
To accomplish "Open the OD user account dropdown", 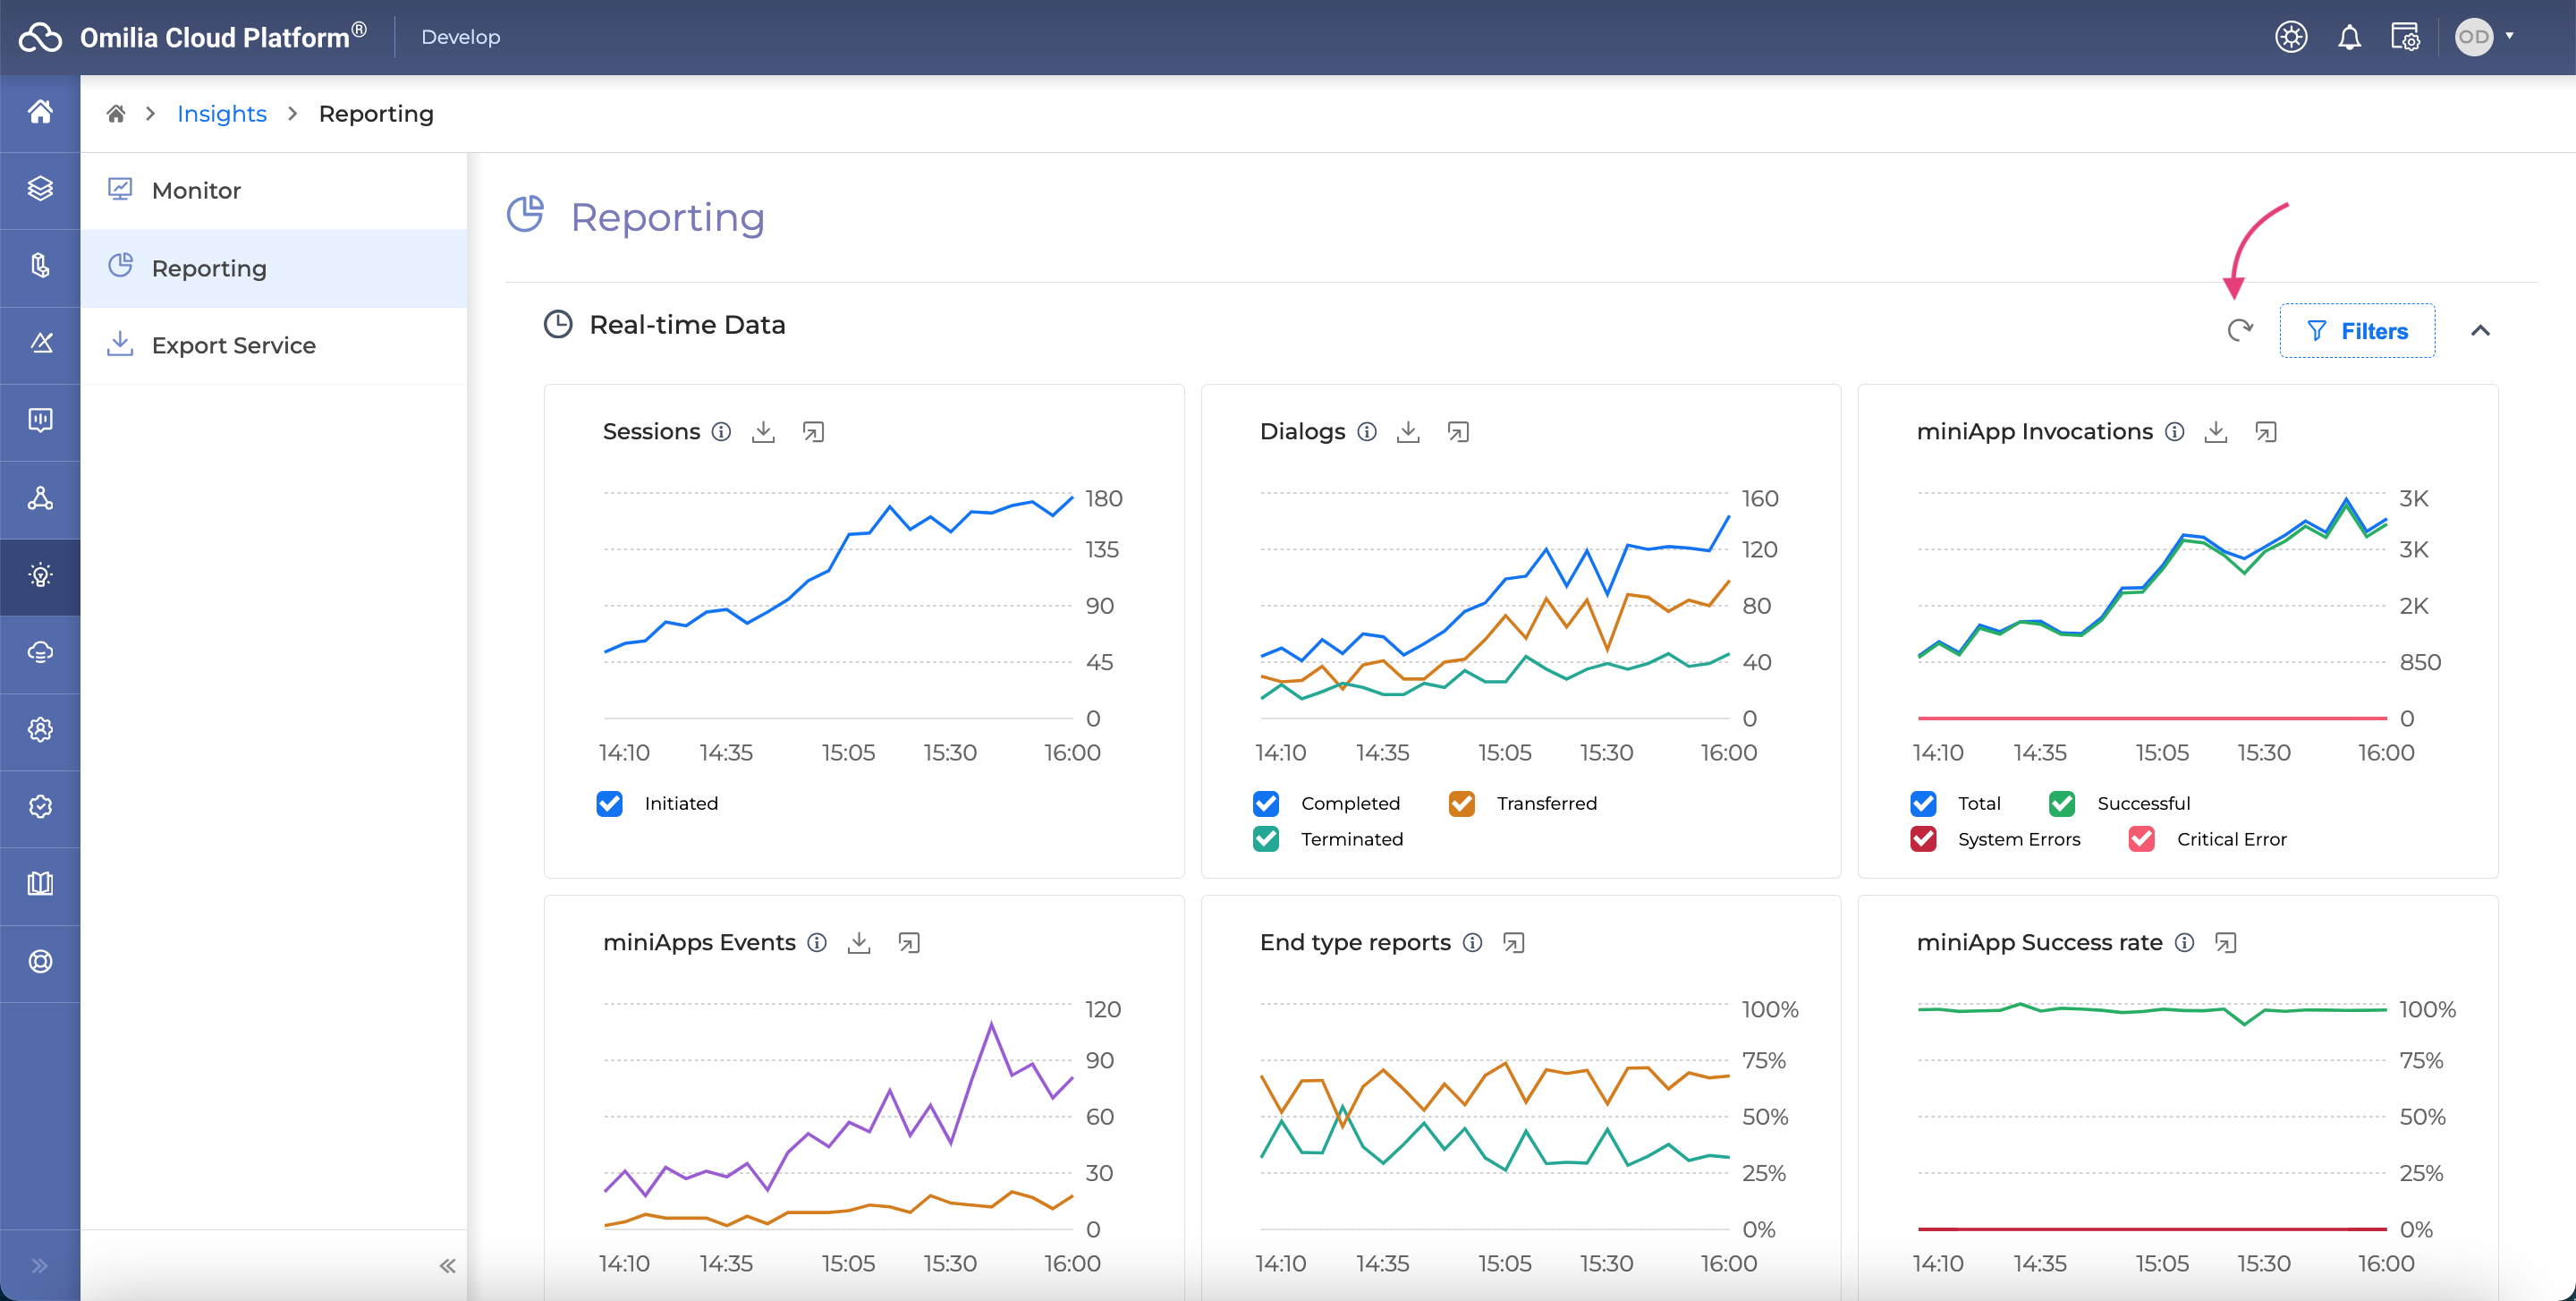I will (2485, 37).
